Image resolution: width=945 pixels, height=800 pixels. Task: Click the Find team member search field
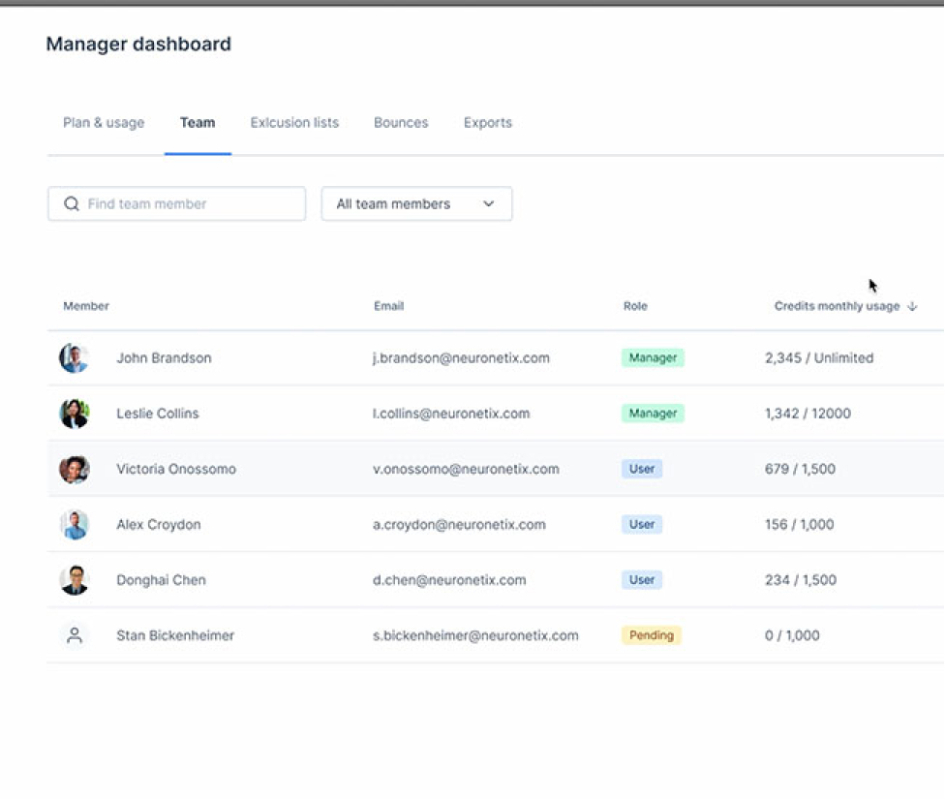point(177,204)
